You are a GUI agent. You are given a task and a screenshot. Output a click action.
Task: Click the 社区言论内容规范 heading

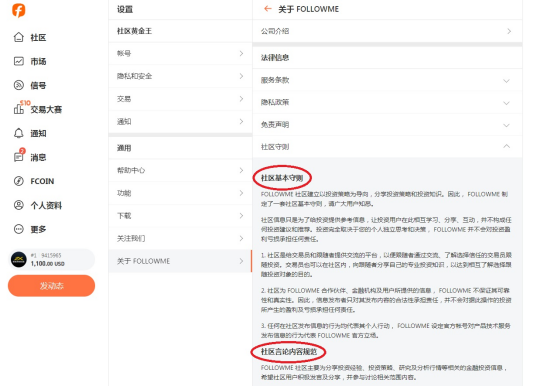[289, 352]
